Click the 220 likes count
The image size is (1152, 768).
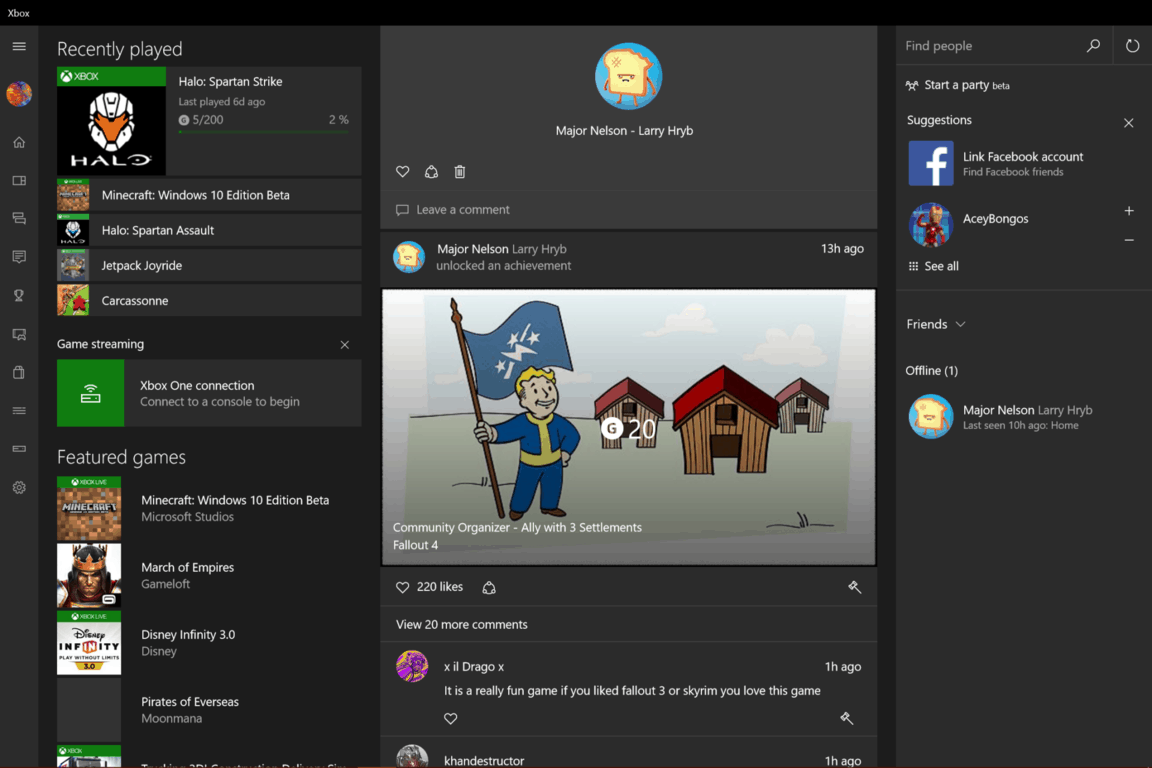tap(439, 587)
